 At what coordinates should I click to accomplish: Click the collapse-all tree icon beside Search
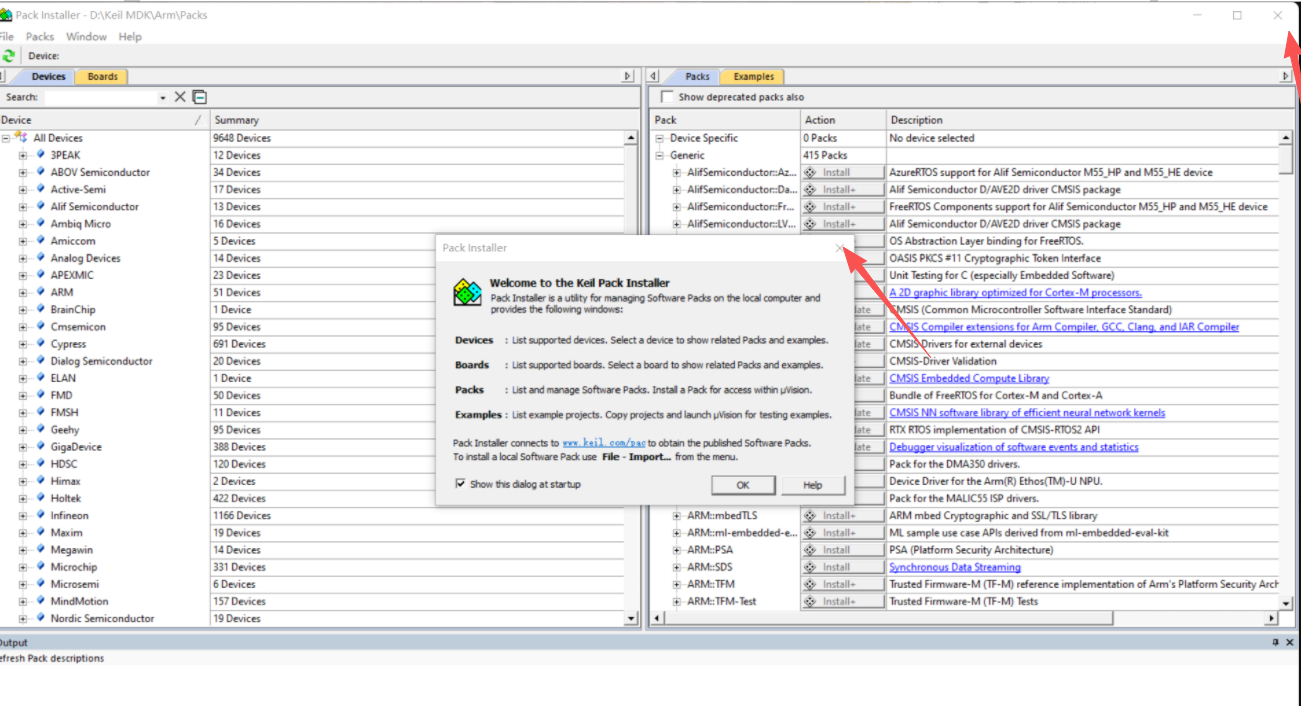[x=200, y=97]
